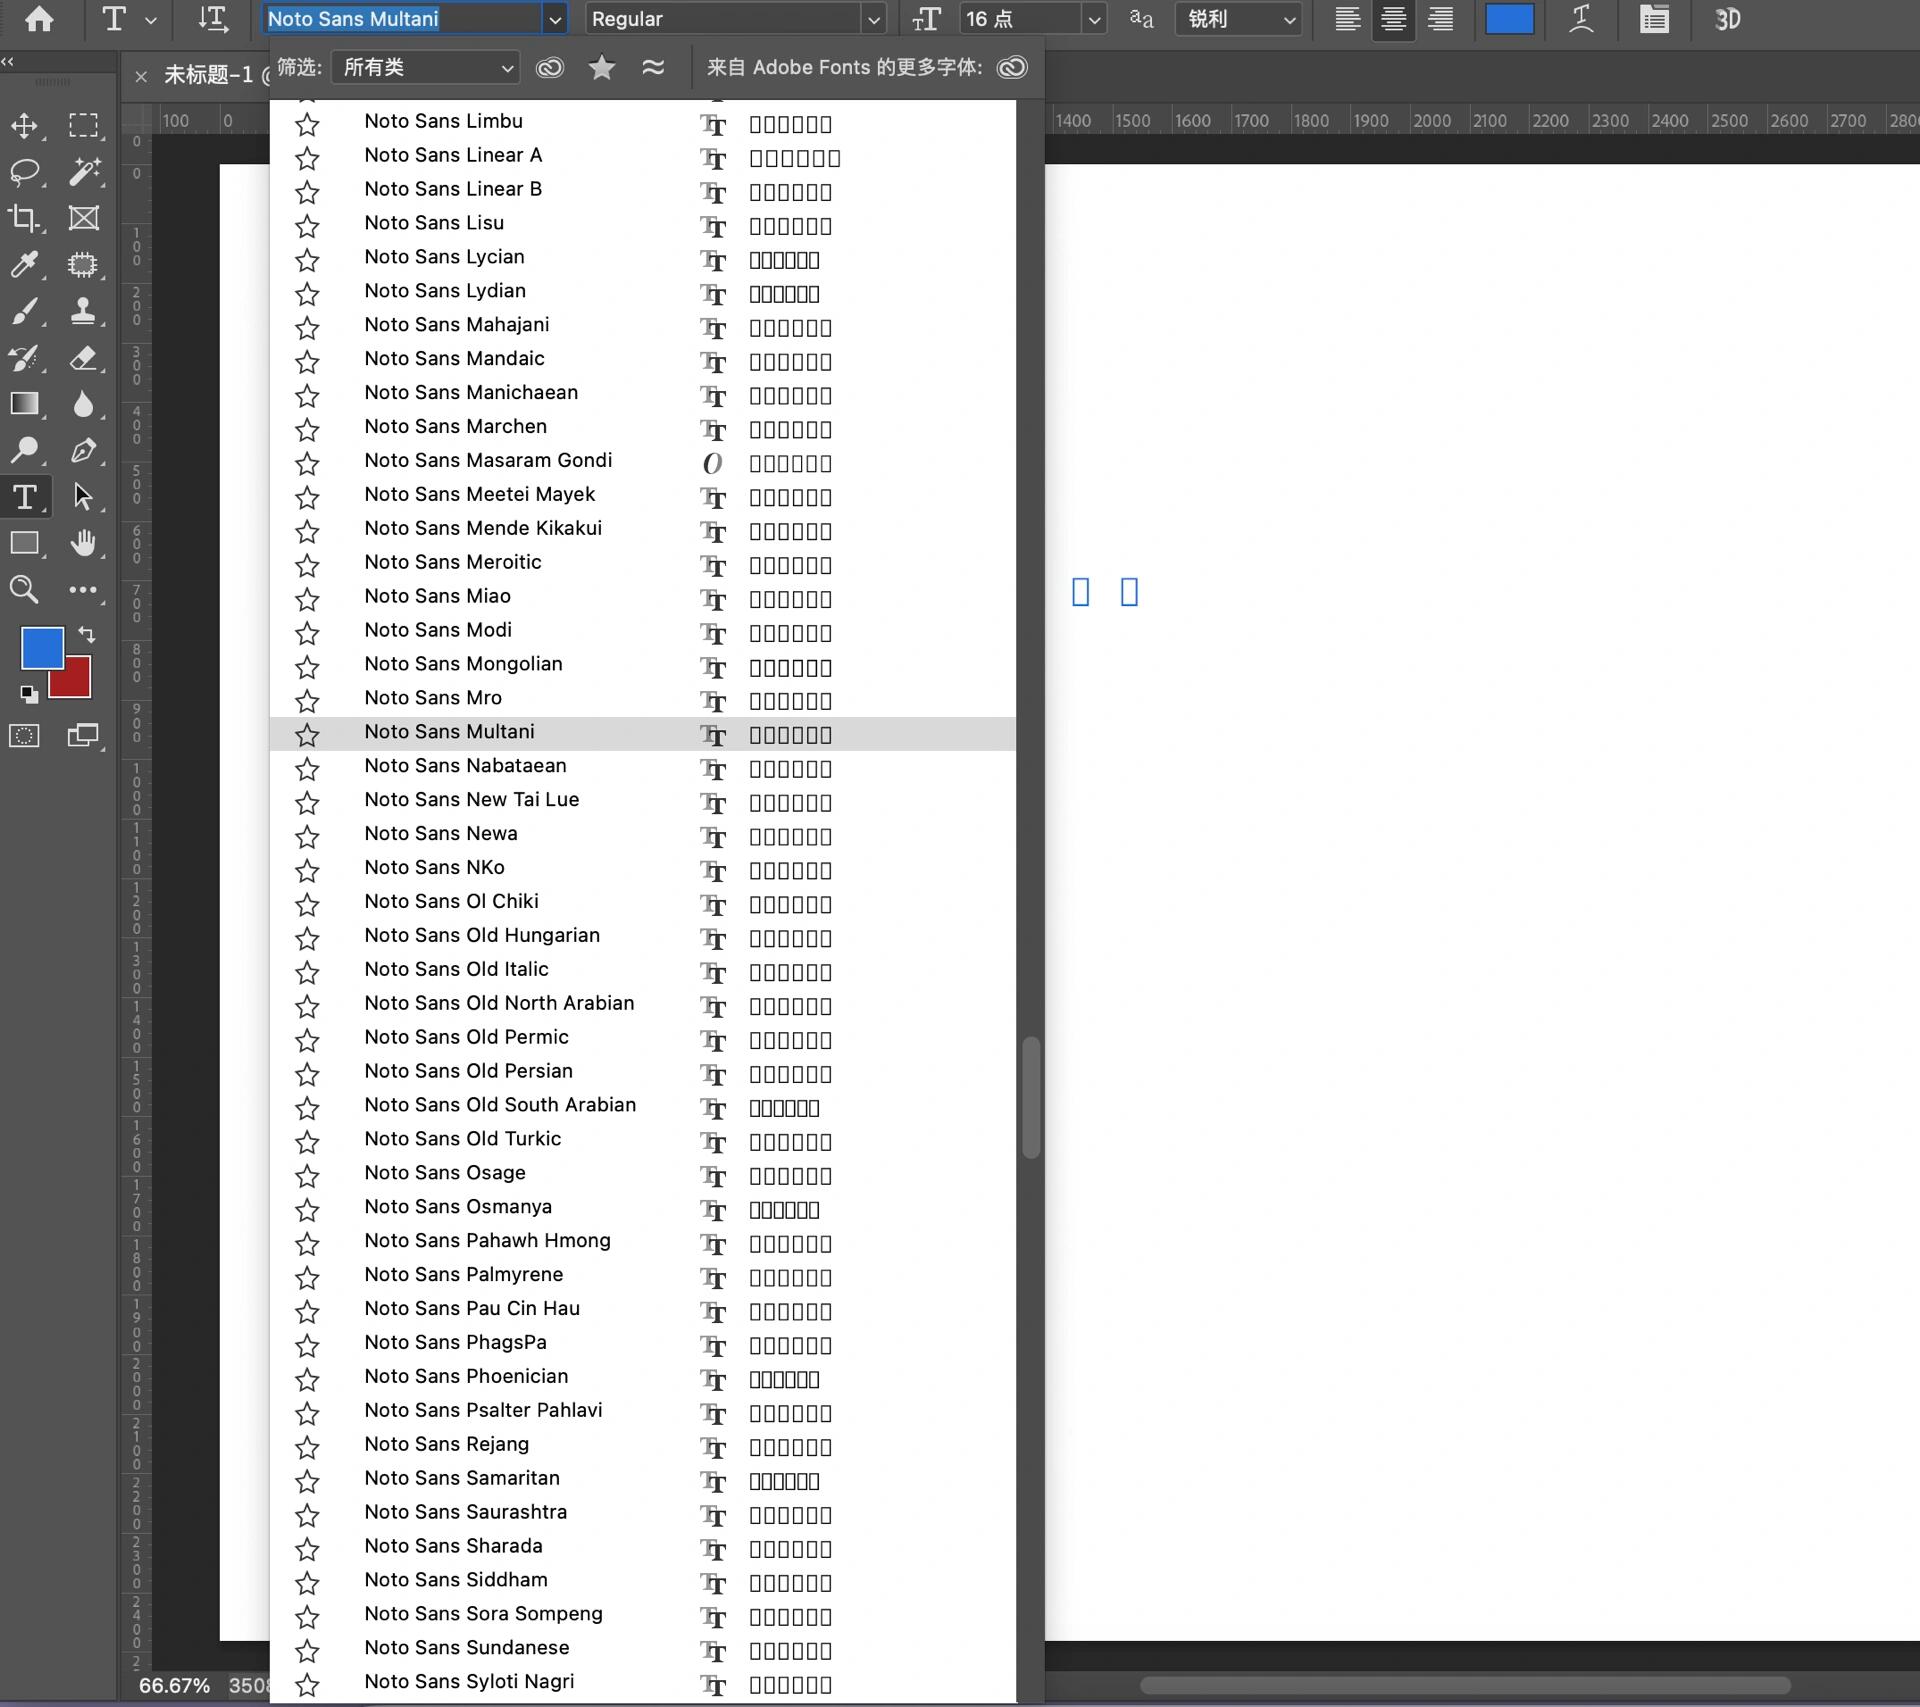Right align the text
The width and height of the screenshot is (1920, 1707).
pos(1440,19)
